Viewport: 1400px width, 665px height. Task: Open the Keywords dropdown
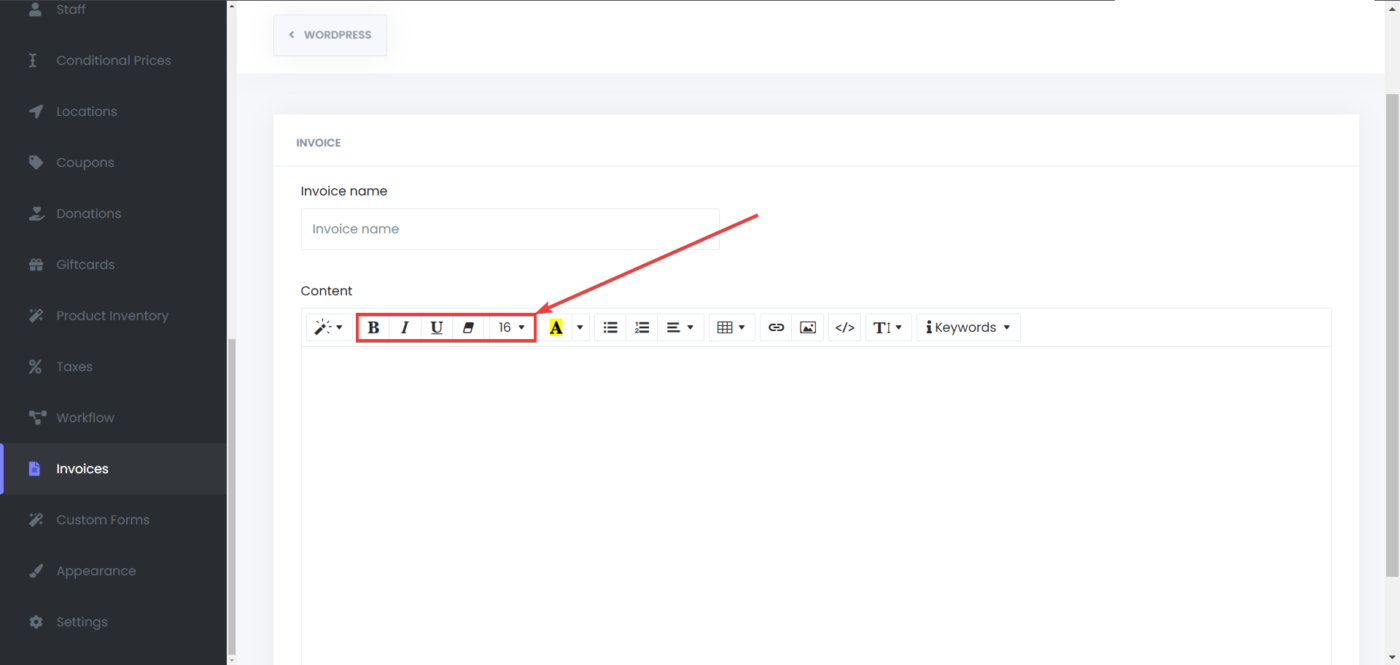point(968,328)
